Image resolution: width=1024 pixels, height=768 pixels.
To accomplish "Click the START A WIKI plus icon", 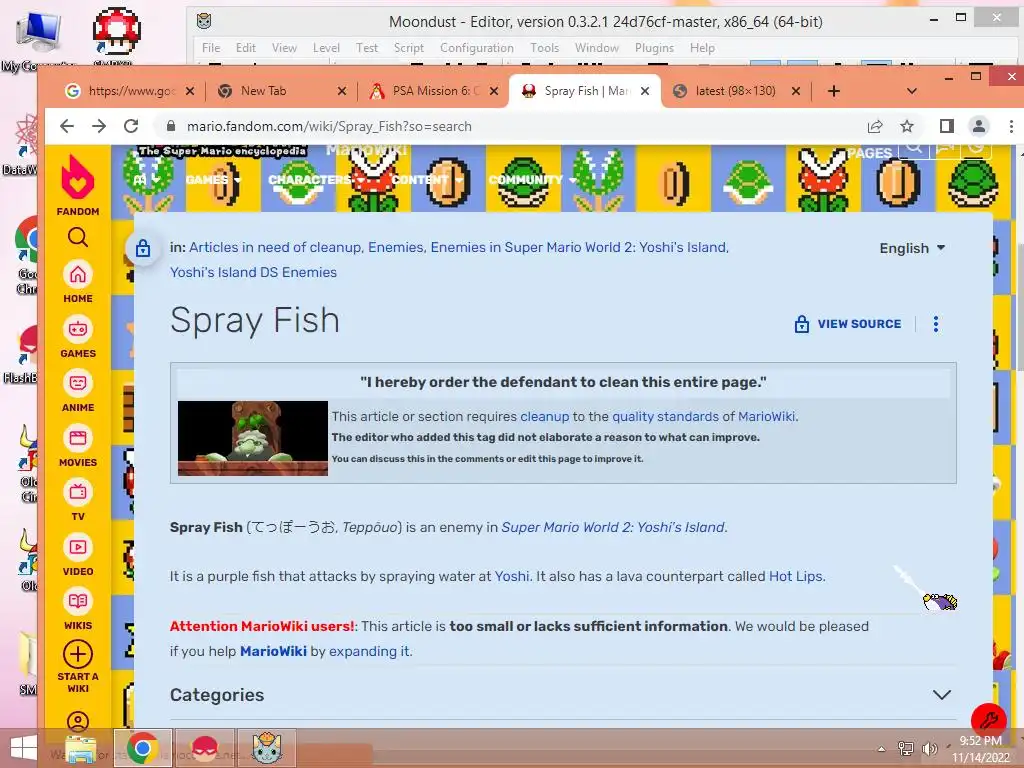I will point(78,654).
